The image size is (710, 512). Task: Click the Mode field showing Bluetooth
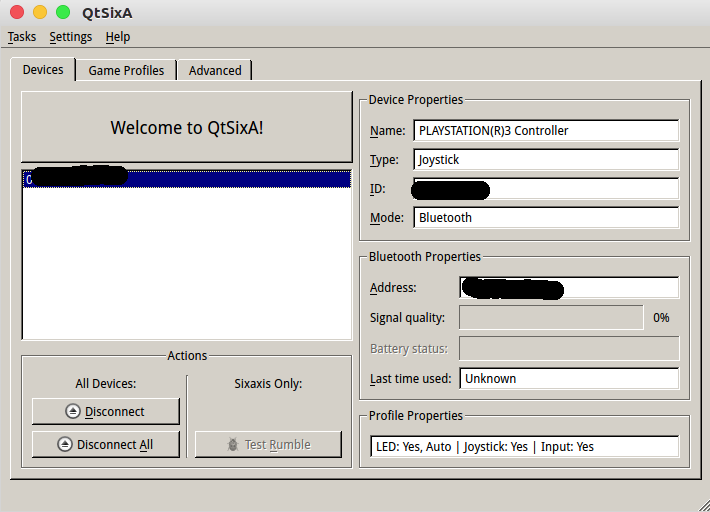tap(546, 218)
